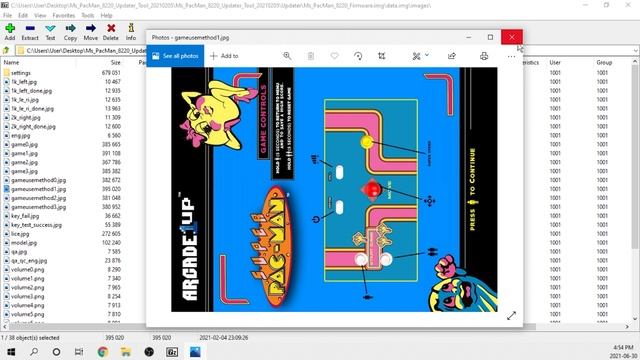Select file key_fail.jpg
The height and width of the screenshot is (360, 640).
[25, 216]
